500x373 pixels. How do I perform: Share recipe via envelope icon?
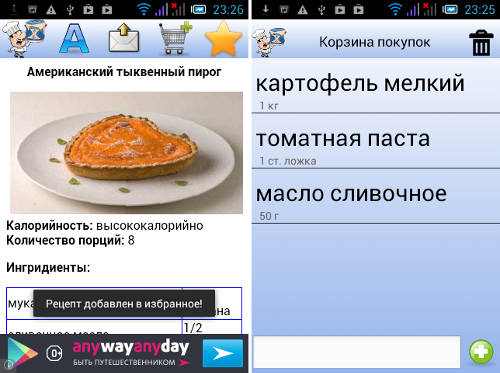[x=124, y=38]
